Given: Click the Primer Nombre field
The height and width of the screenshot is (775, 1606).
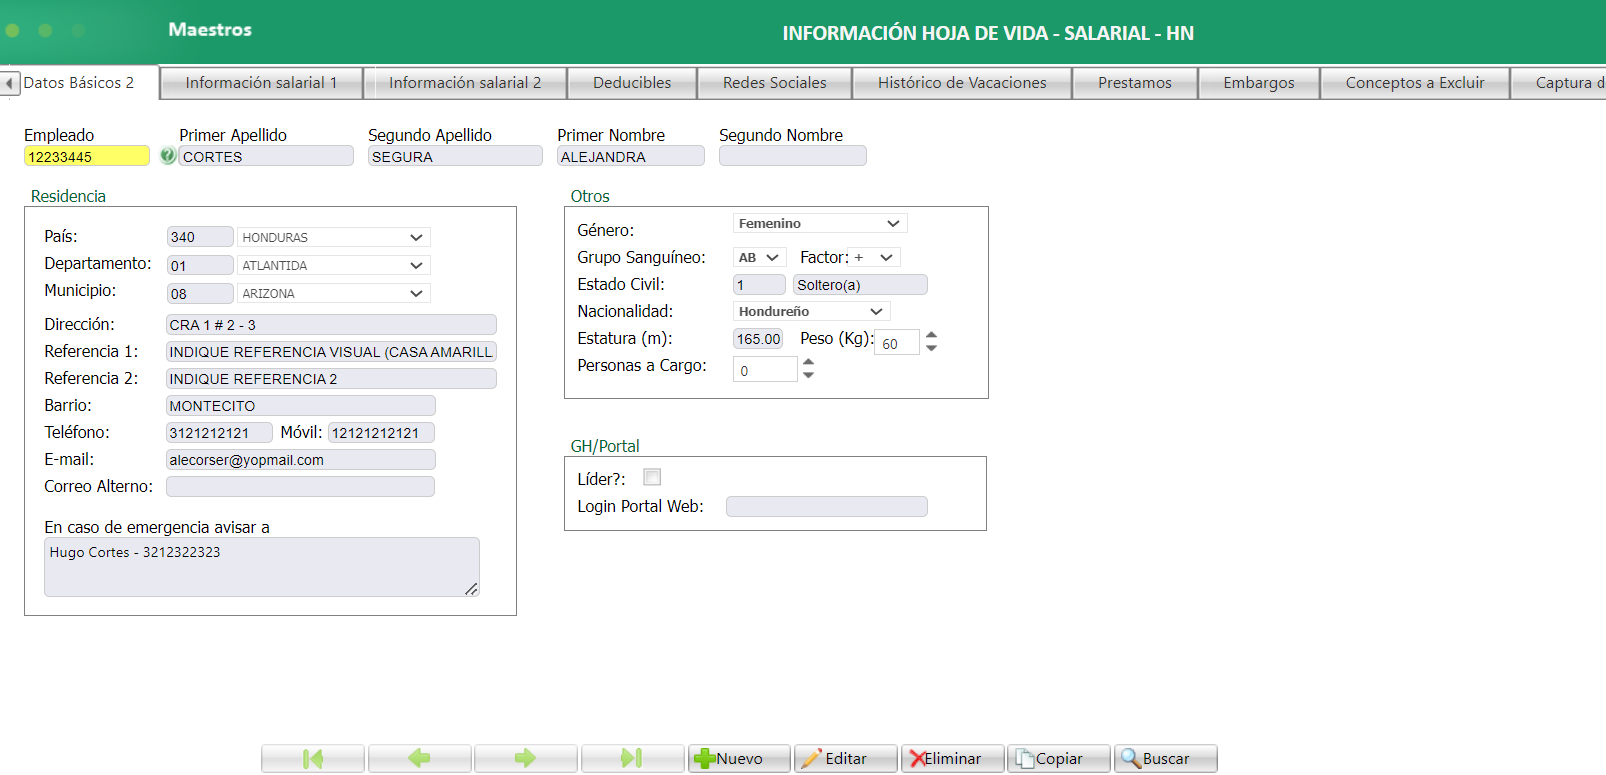Looking at the screenshot, I should [631, 156].
